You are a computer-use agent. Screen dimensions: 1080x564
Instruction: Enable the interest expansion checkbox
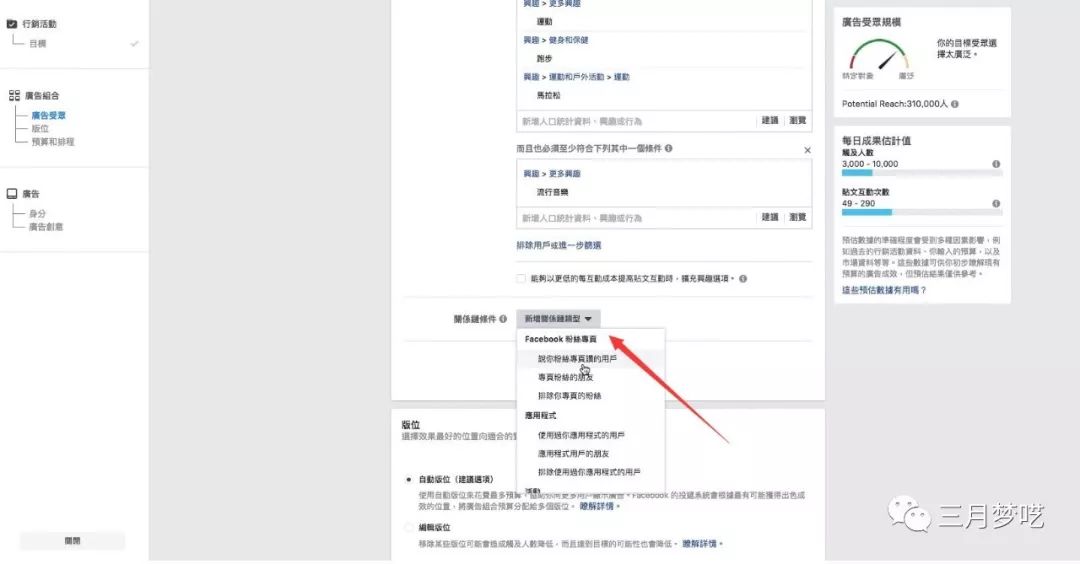(x=521, y=279)
